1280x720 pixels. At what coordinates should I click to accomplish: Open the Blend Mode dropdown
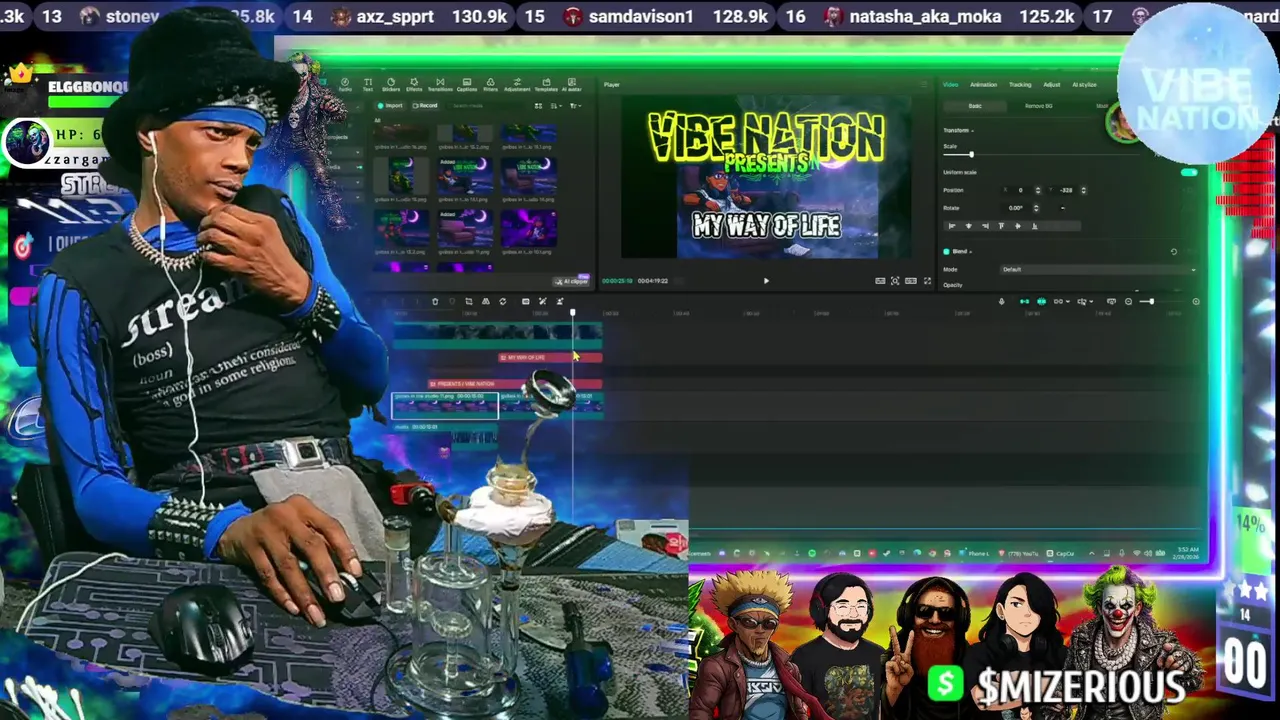[x=1098, y=269]
